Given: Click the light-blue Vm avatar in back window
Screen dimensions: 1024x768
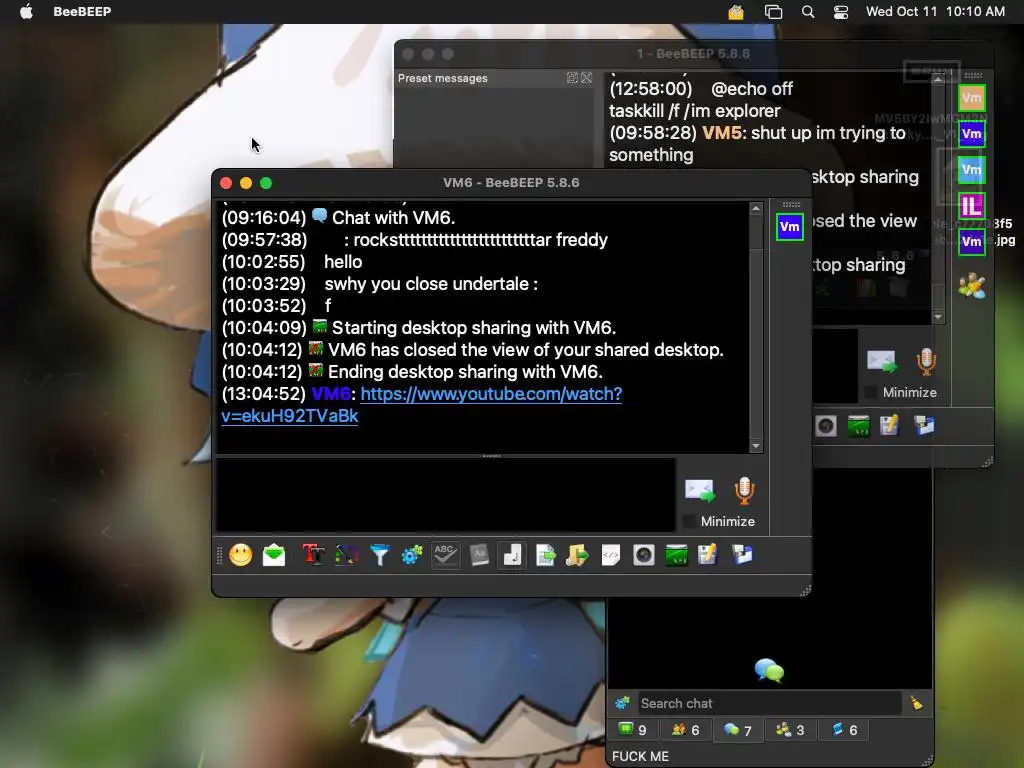Looking at the screenshot, I should (x=972, y=170).
